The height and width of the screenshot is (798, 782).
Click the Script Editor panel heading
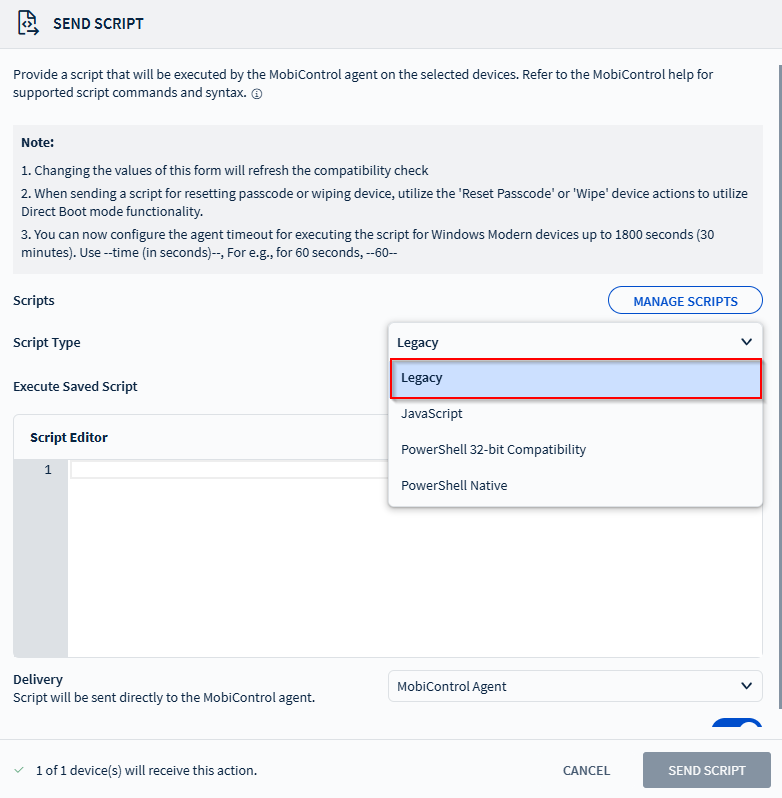tap(69, 438)
